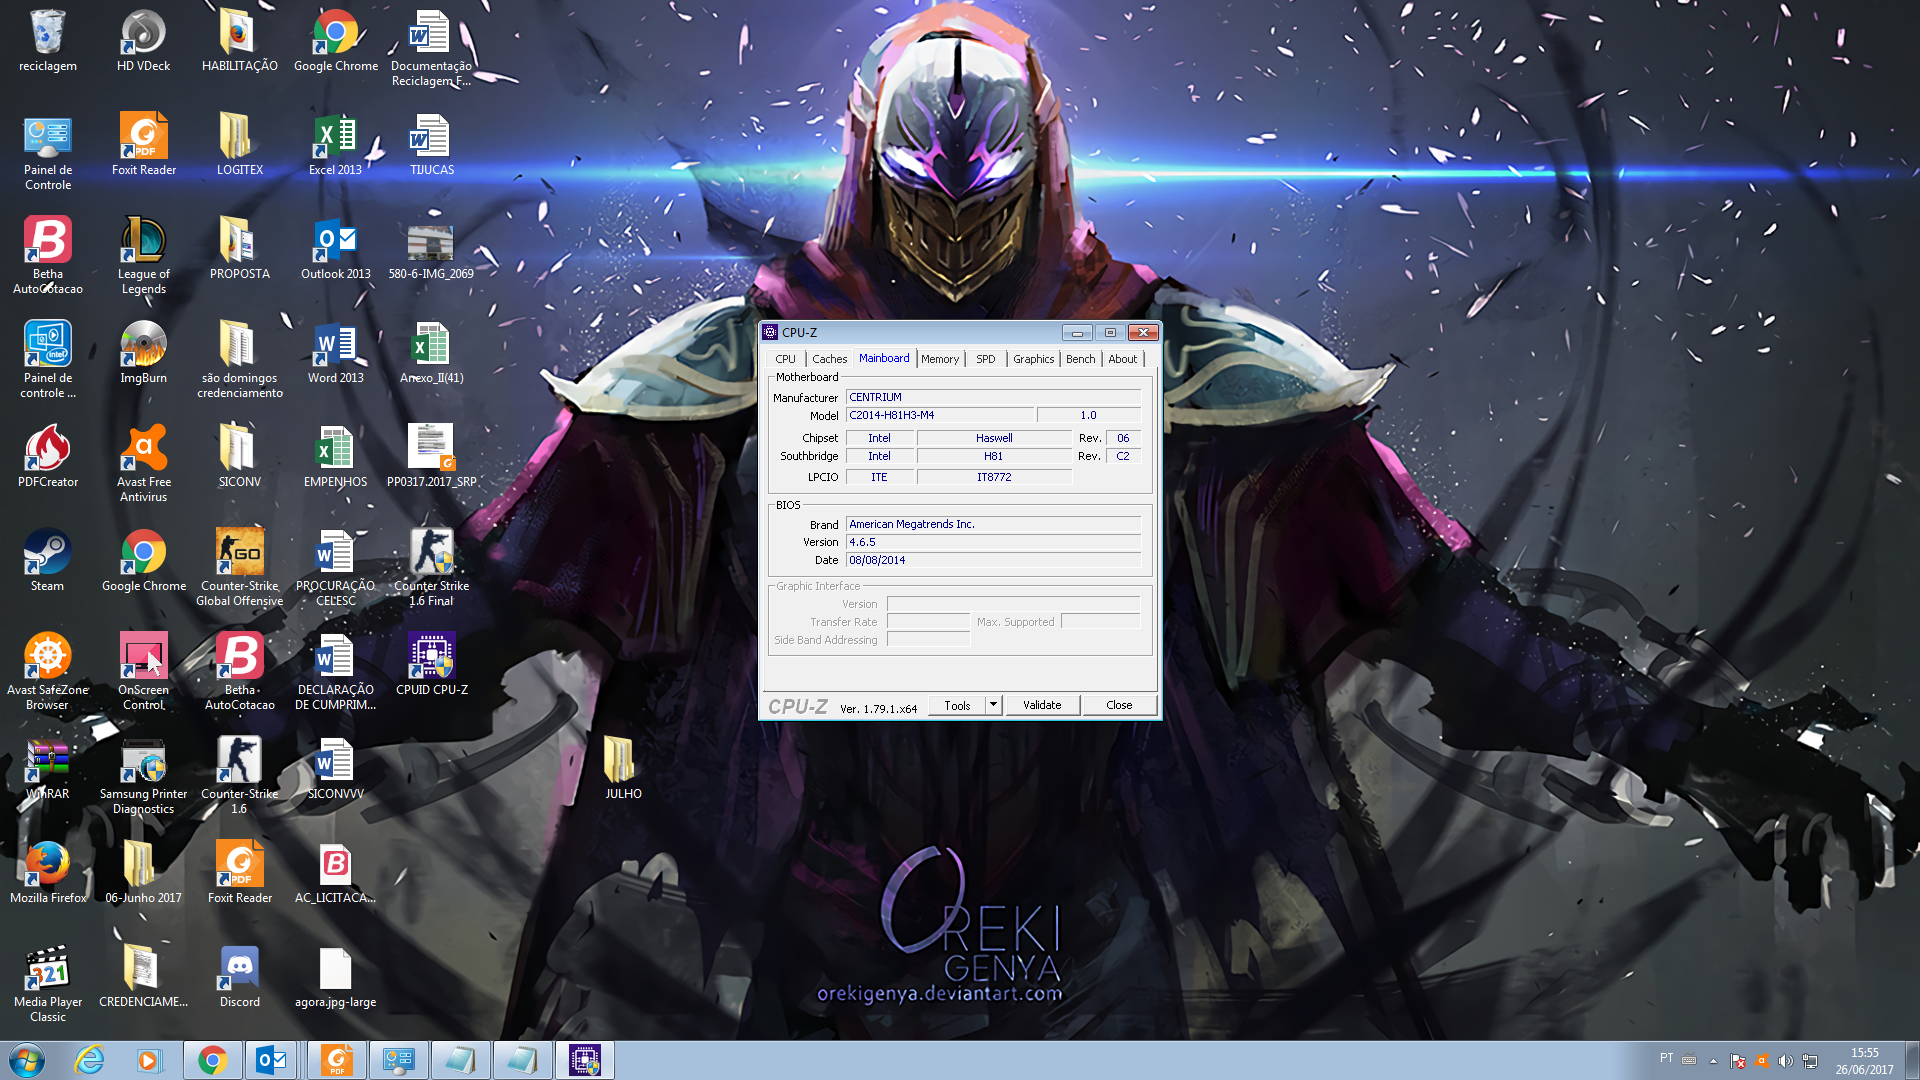Switch to the Bench tab

click(1080, 359)
